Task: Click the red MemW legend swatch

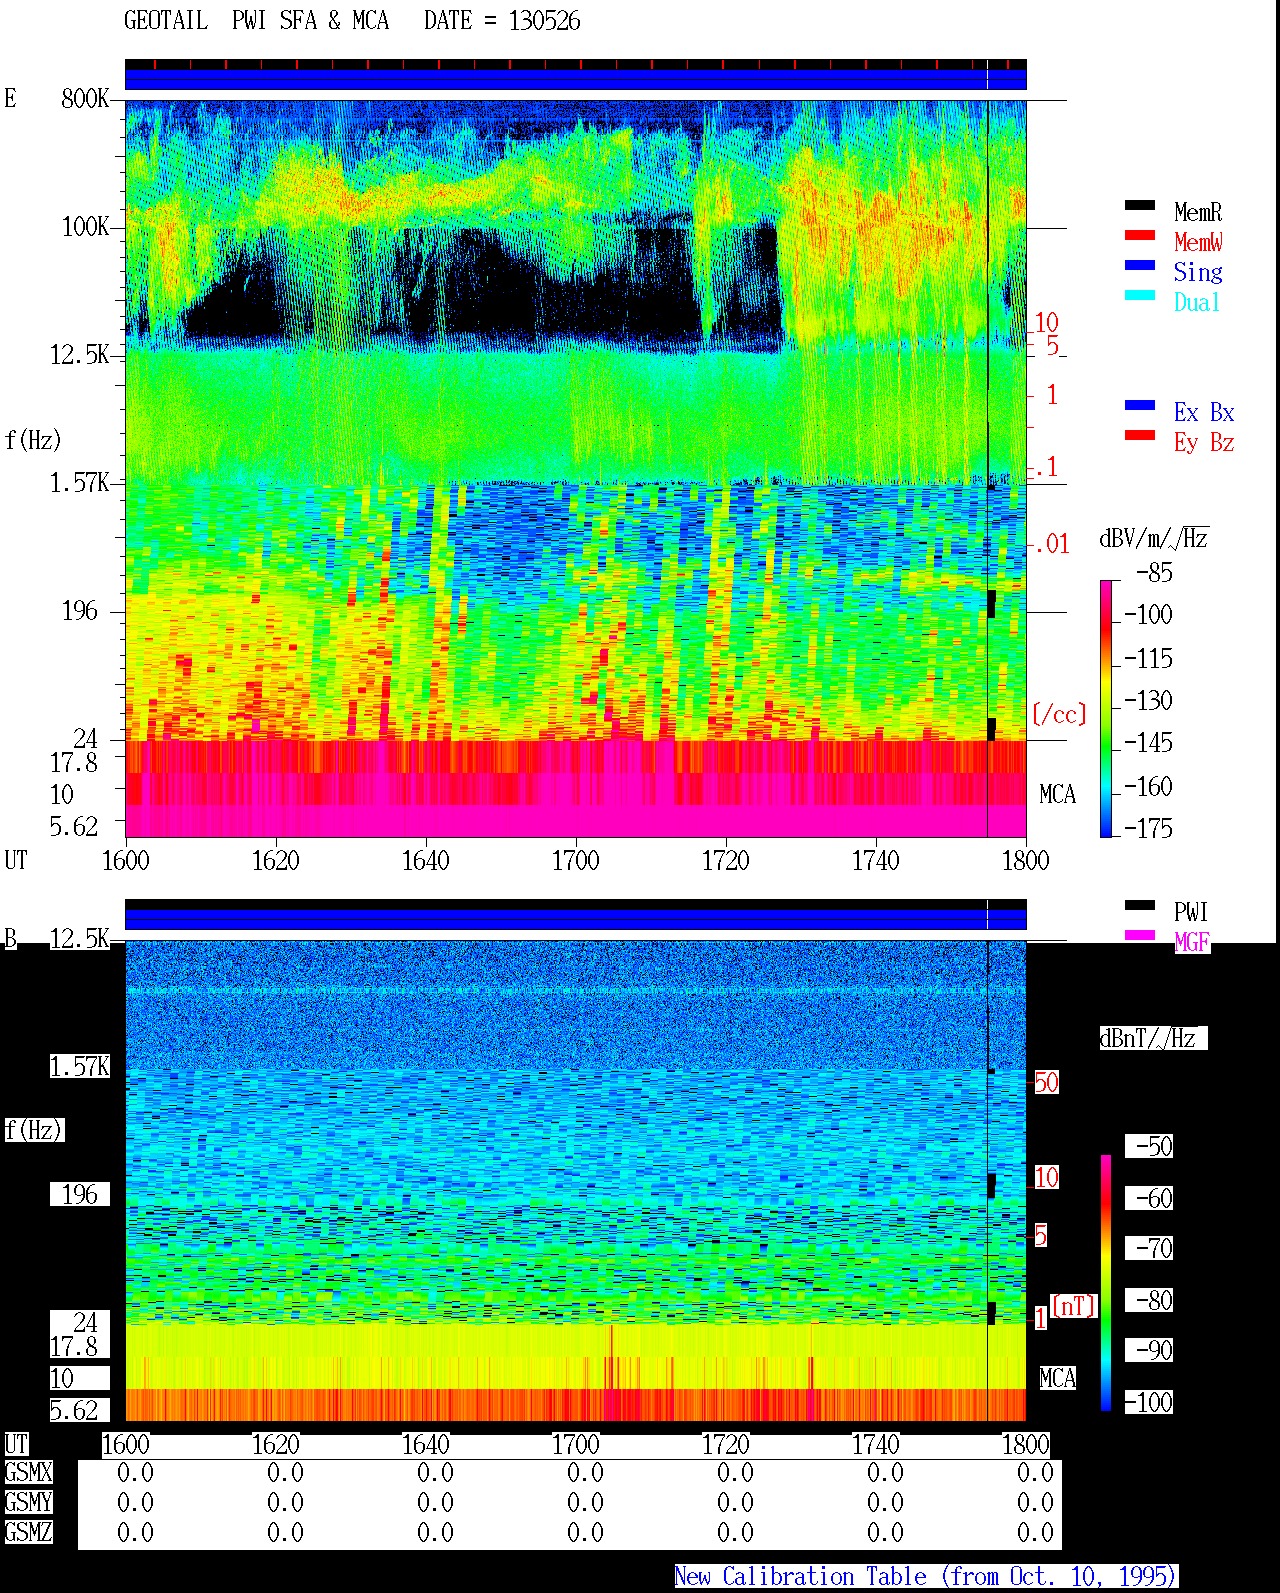Action: (x=1140, y=236)
